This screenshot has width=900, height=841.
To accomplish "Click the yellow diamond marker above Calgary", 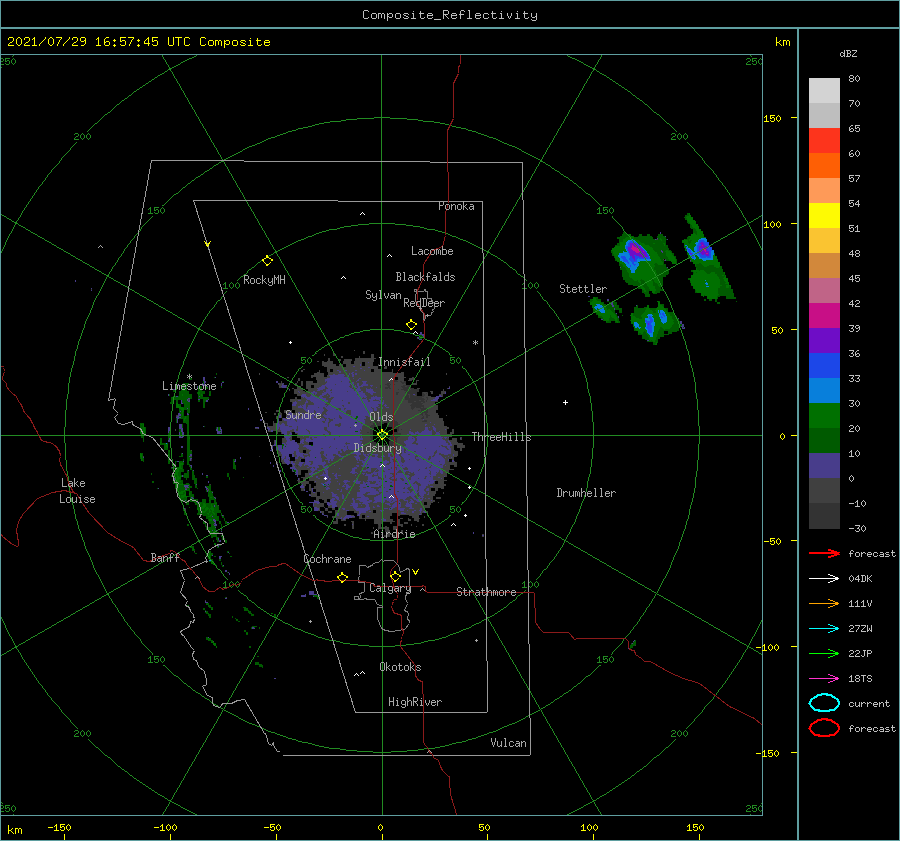I will click(x=395, y=576).
